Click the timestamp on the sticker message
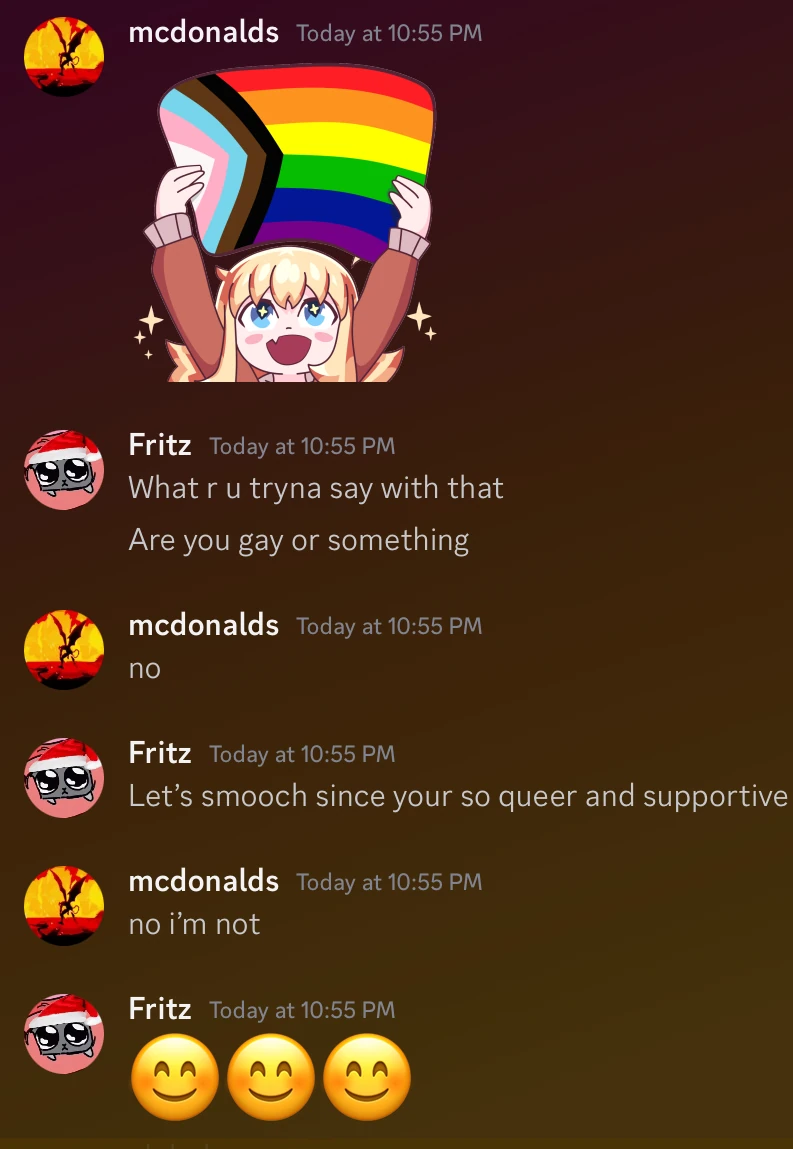The image size is (793, 1149). [x=389, y=33]
